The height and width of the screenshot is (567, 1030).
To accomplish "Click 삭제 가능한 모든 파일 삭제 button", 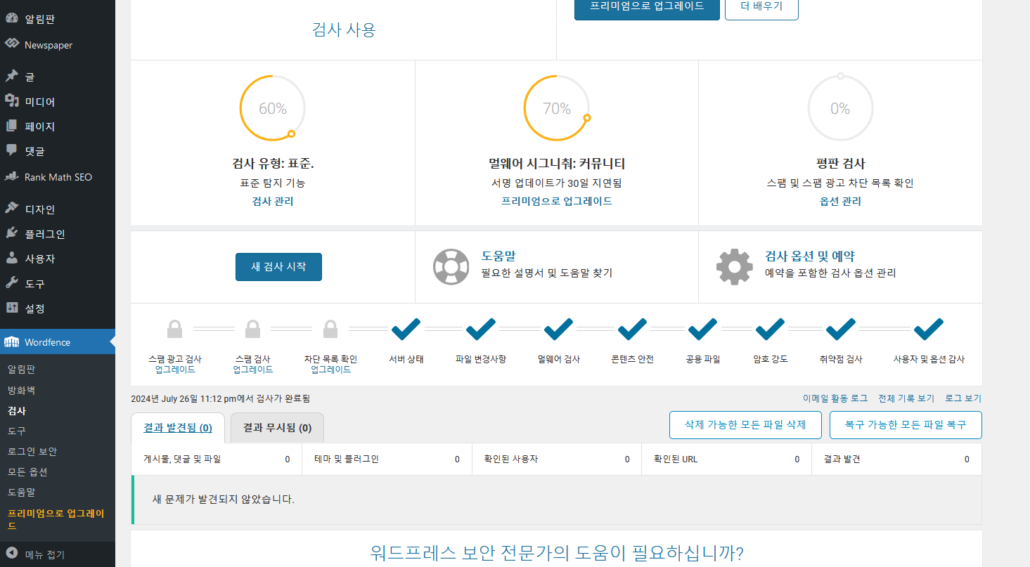I will click(x=746, y=425).
